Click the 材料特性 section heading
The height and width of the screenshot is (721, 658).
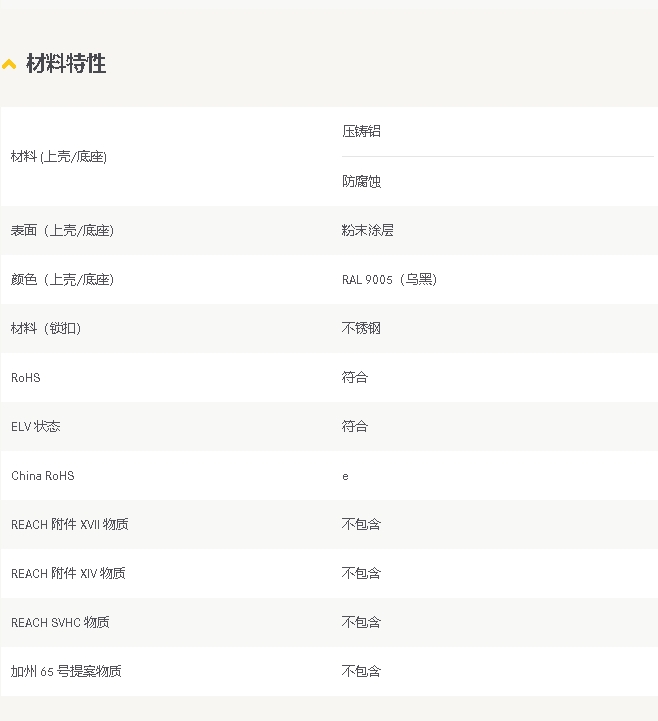pyautogui.click(x=66, y=63)
